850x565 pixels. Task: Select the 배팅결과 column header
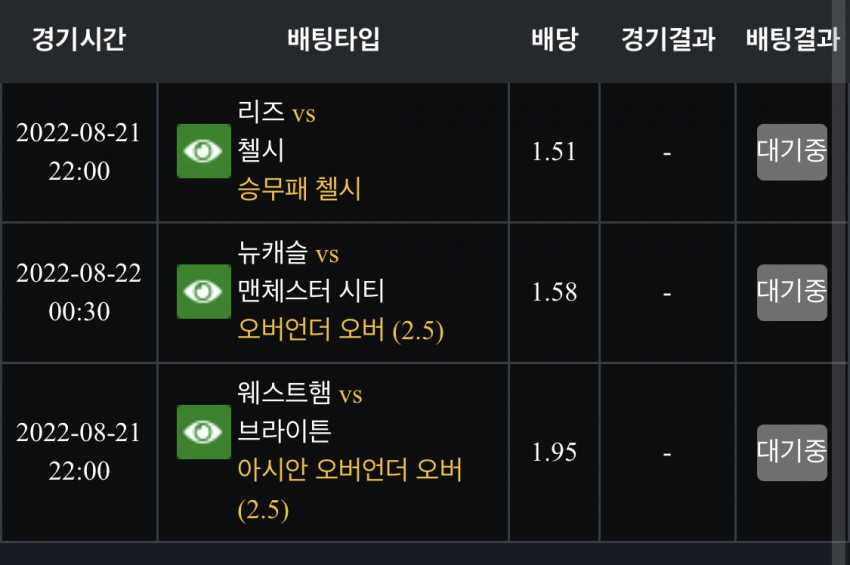pyautogui.click(x=793, y=39)
